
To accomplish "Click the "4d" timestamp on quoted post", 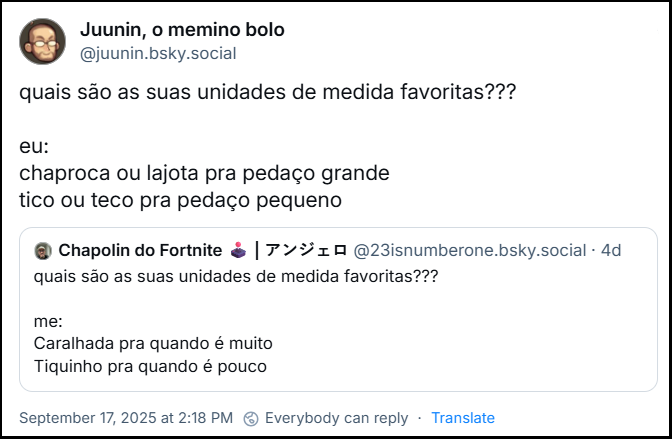I will pos(611,250).
